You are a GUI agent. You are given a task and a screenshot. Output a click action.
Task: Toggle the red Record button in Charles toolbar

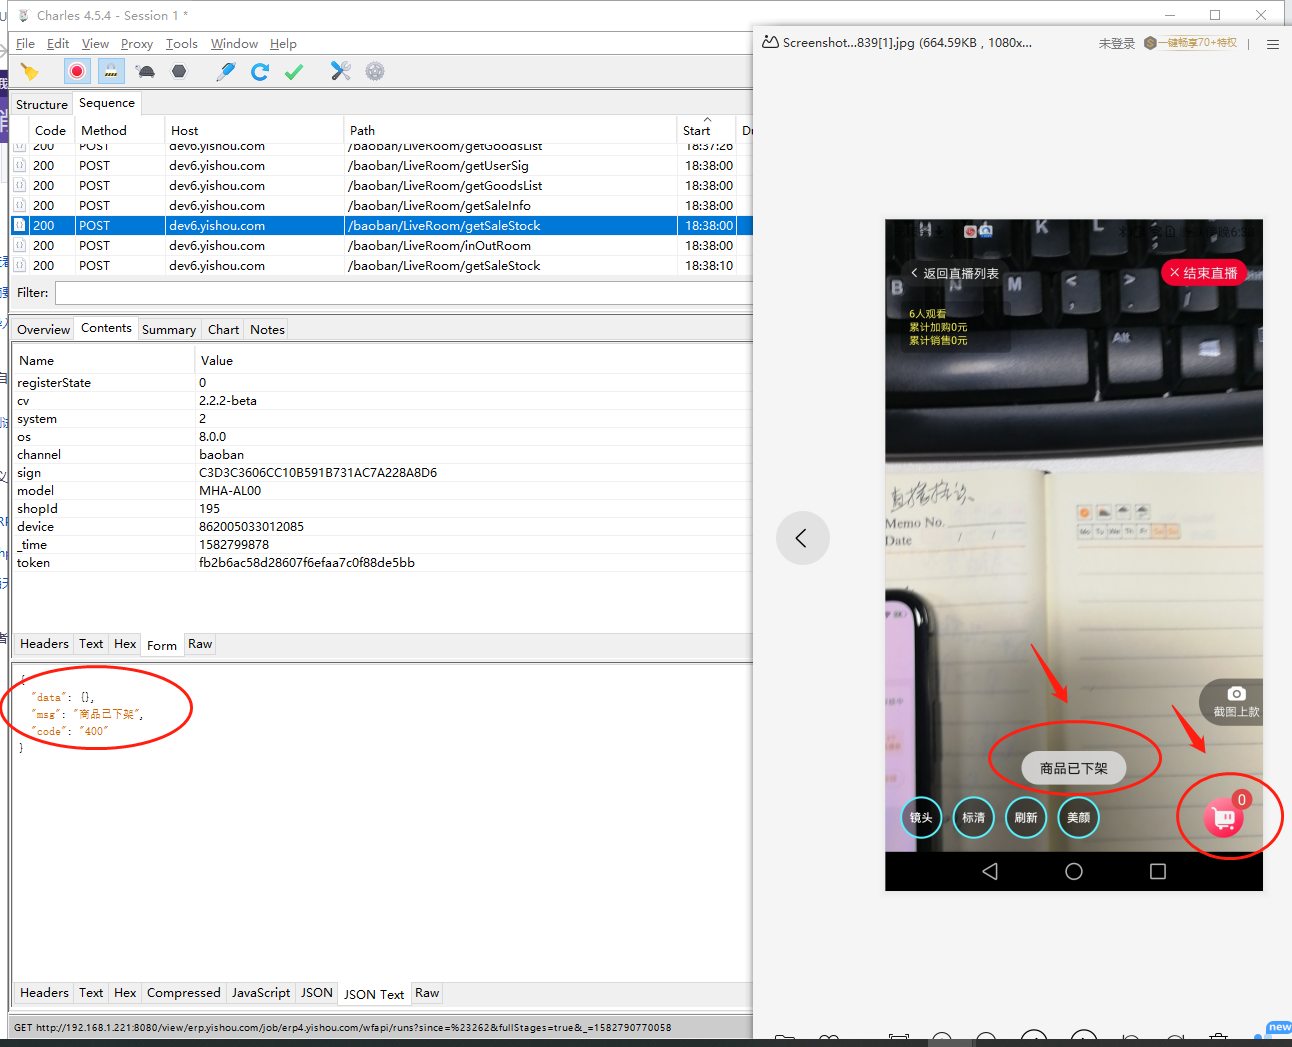pos(77,71)
